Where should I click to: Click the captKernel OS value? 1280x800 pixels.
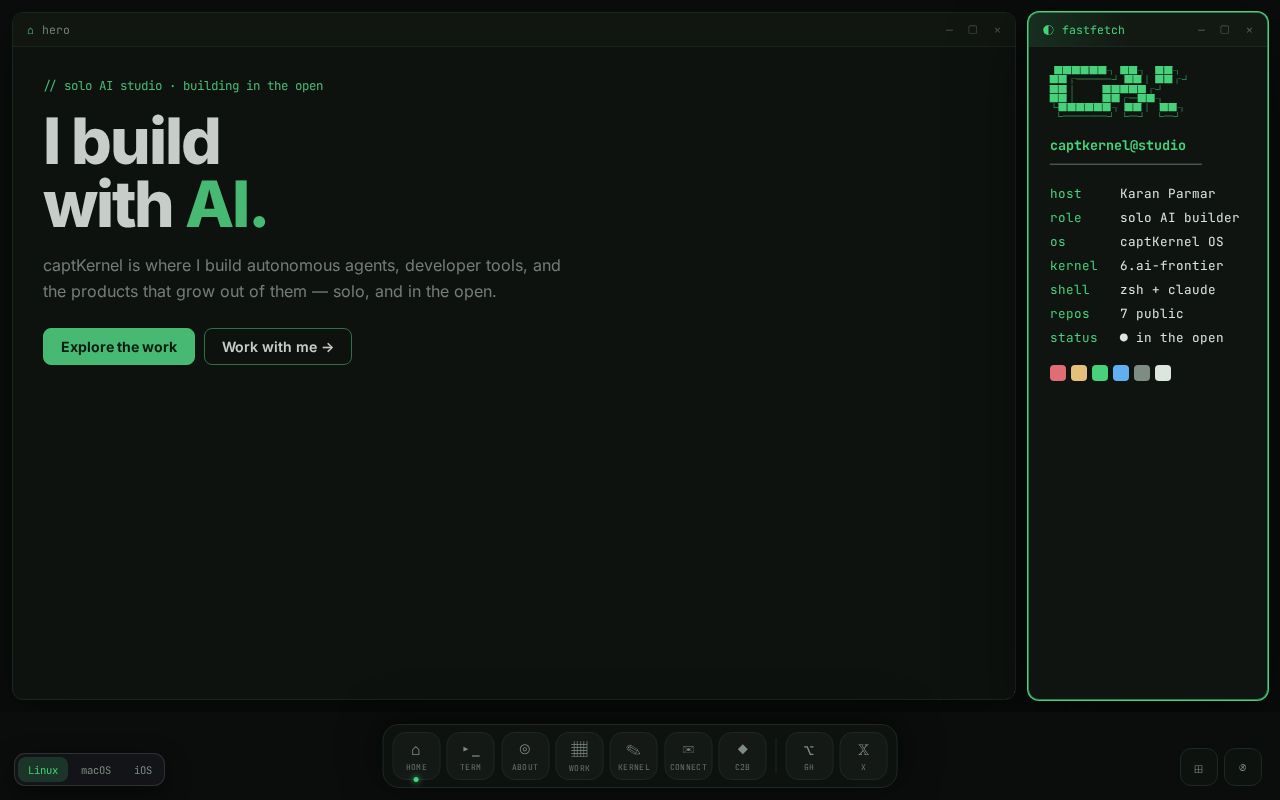1172,242
